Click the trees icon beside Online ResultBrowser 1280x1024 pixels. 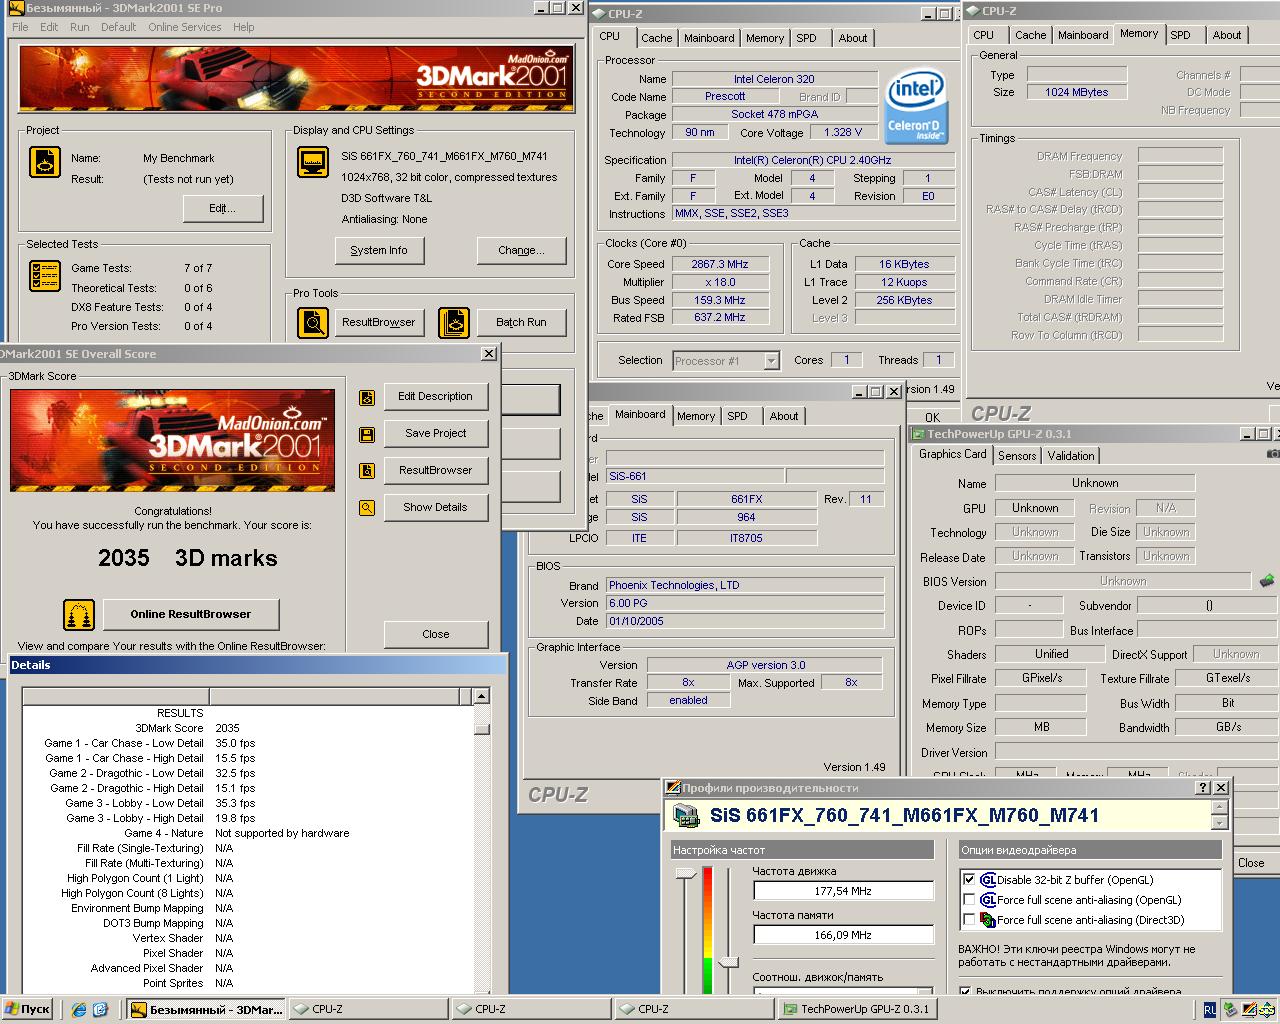[x=79, y=615]
